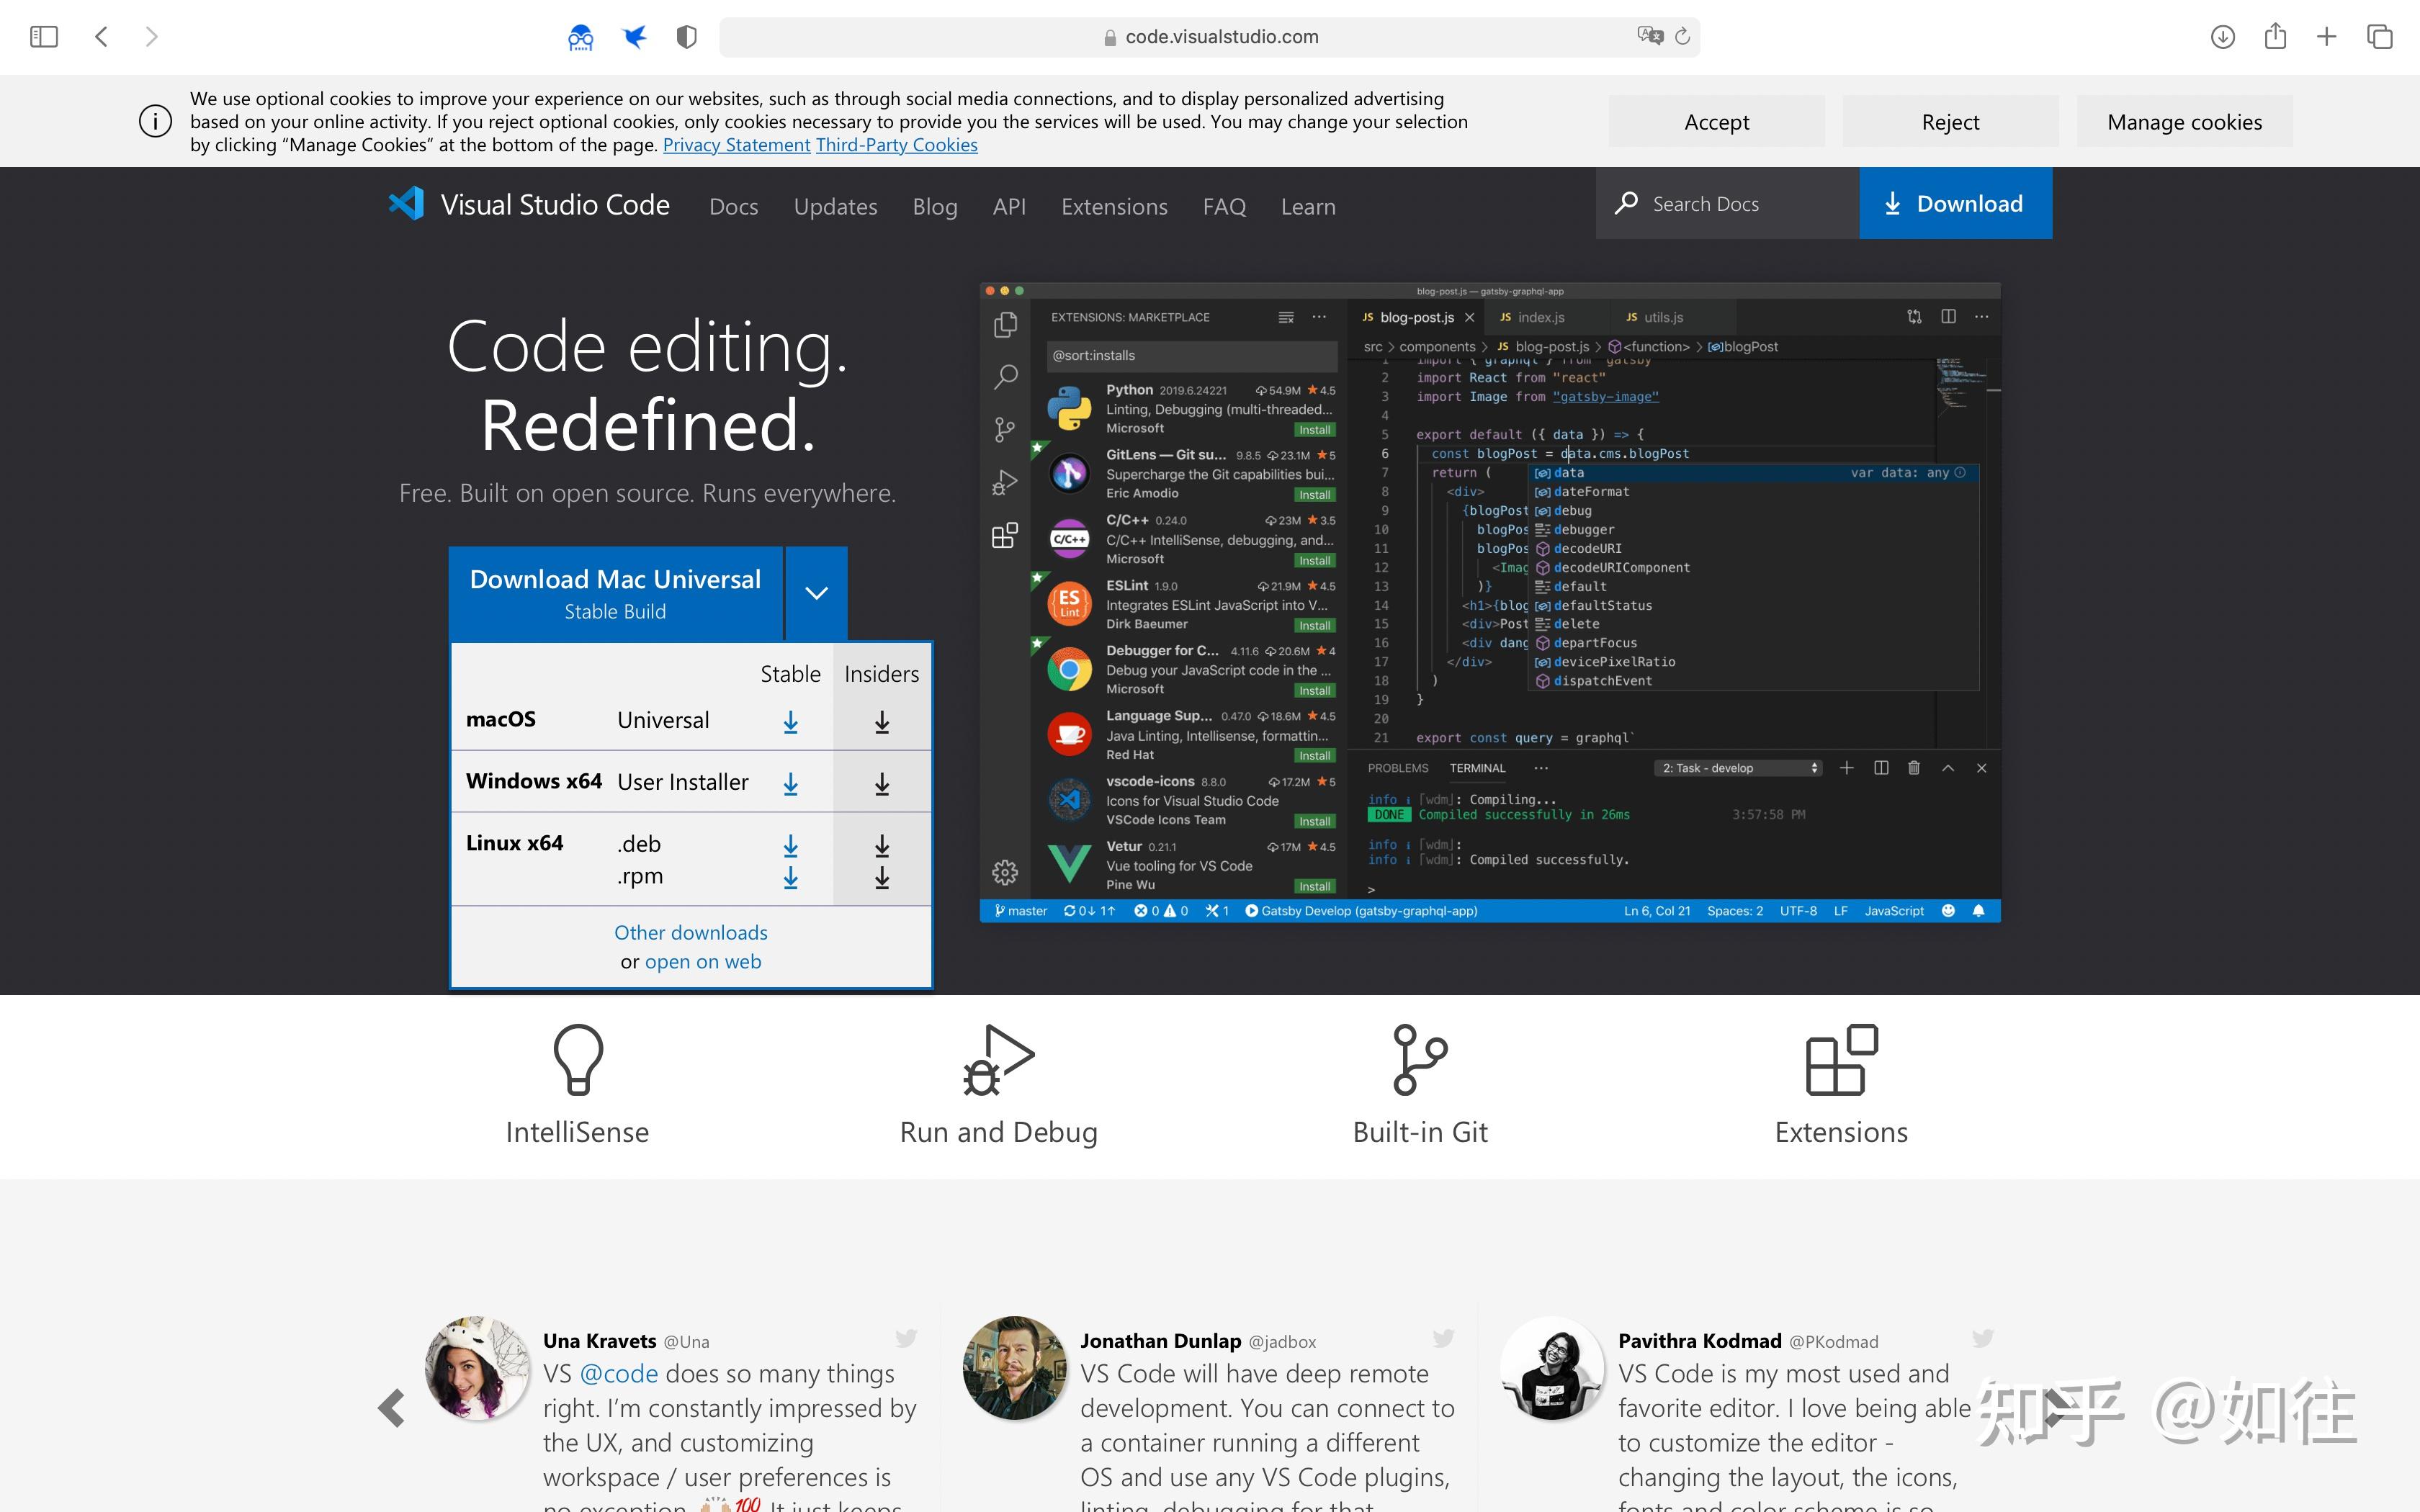The height and width of the screenshot is (1512, 2420).
Task: Click the 'open on web' link
Action: 702,961
